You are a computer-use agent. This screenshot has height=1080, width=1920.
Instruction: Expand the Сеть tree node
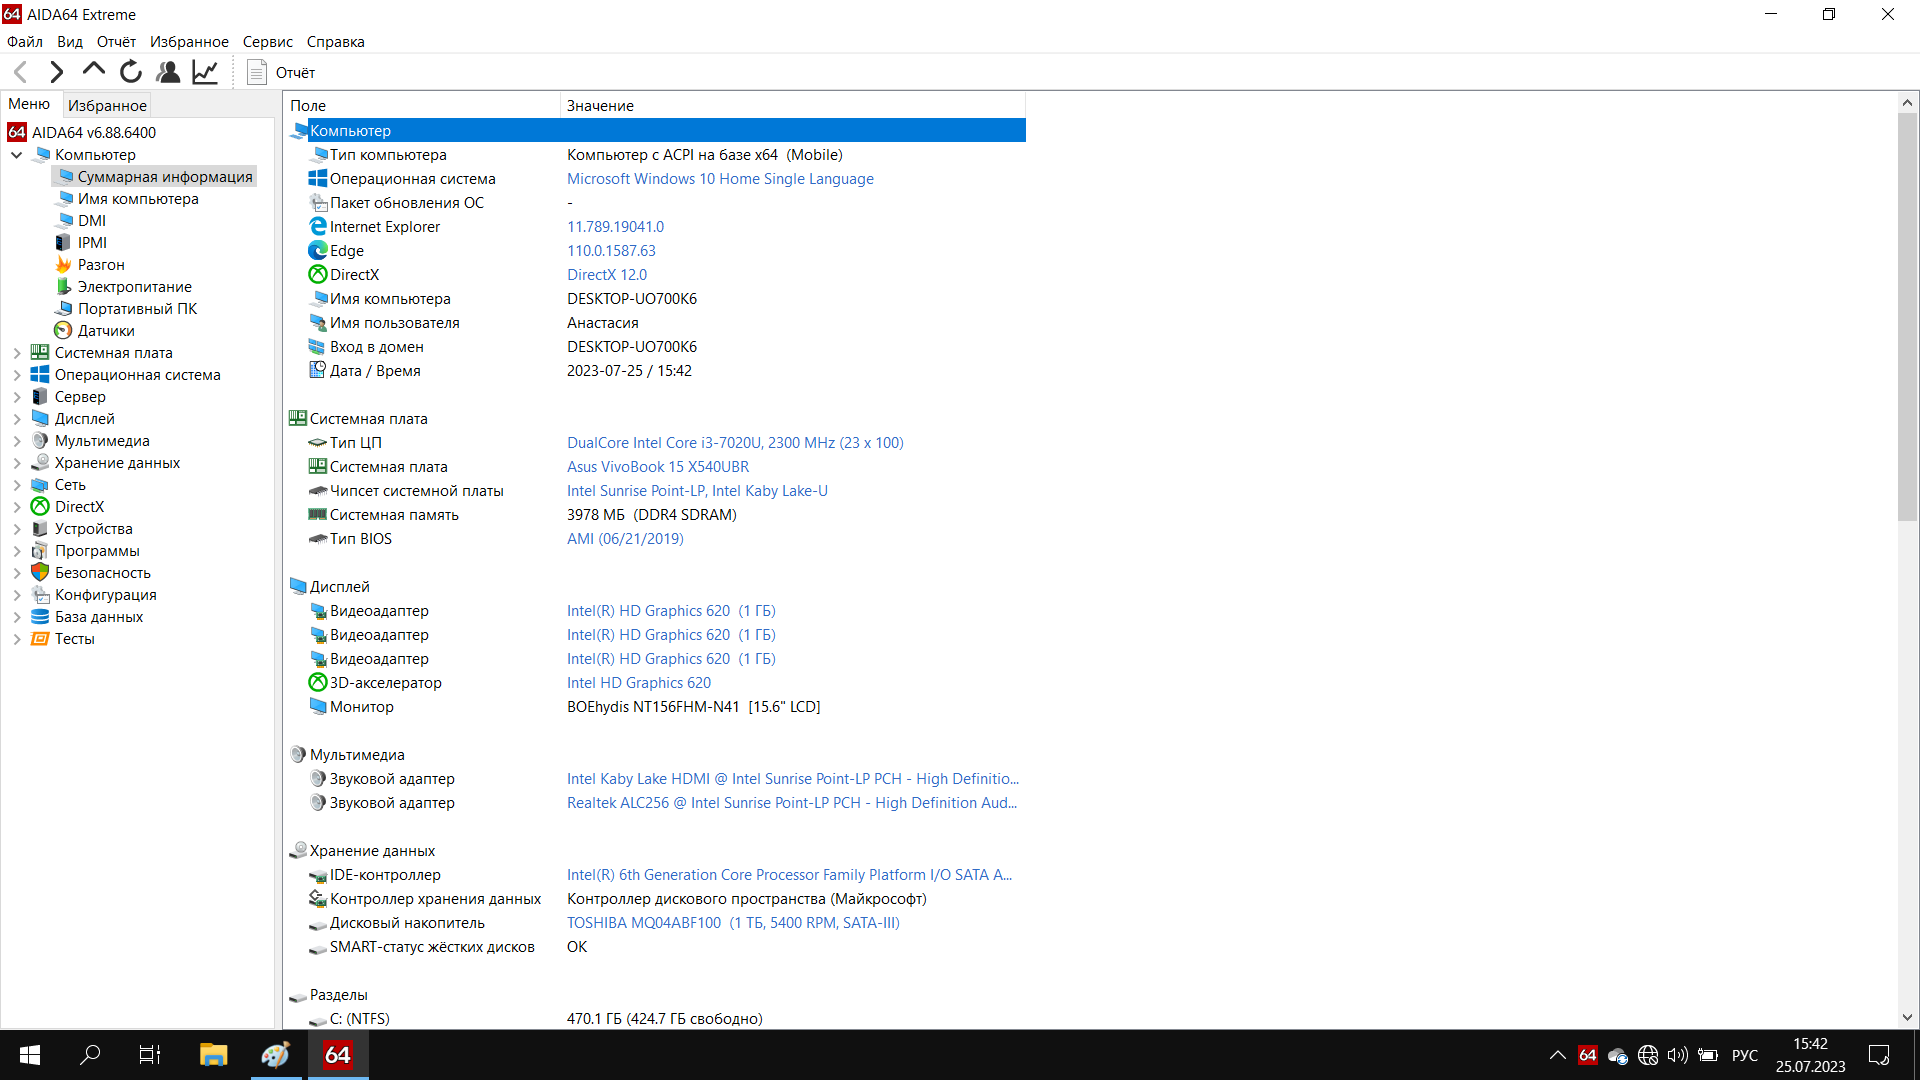click(17, 485)
